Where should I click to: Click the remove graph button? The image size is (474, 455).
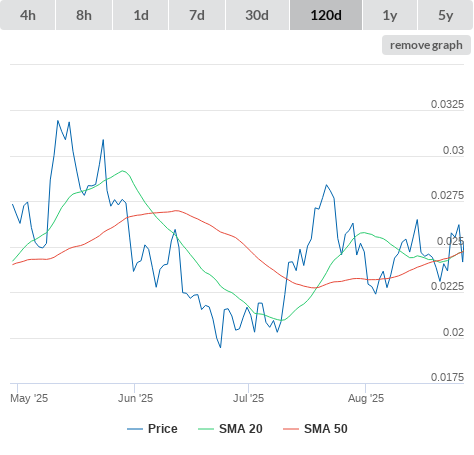426,45
